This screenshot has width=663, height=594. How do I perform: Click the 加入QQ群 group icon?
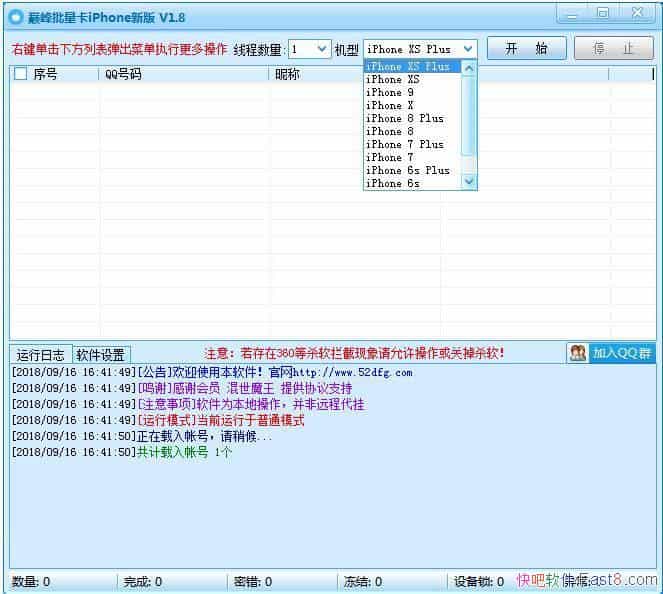578,353
